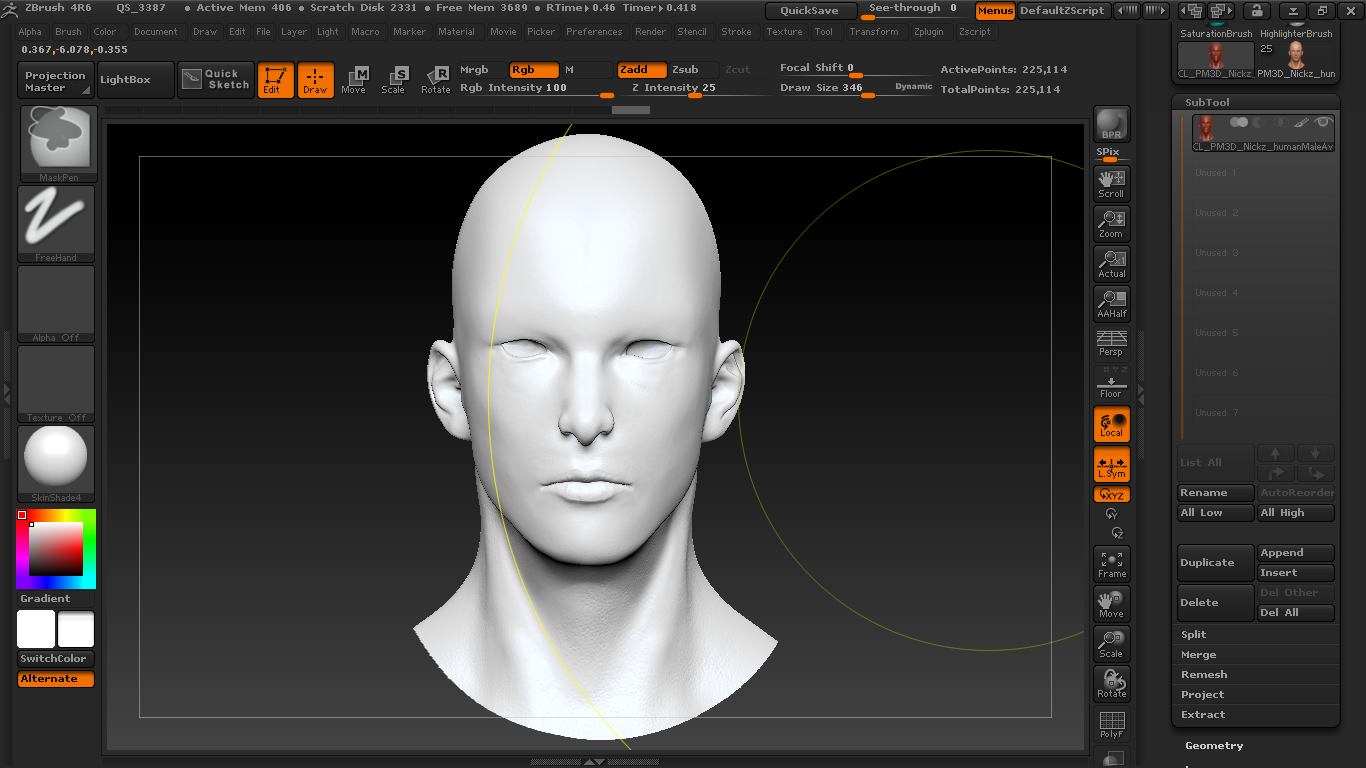Open the FreeHand stroke picker
Viewport: 1366px width, 768px height.
point(56,223)
